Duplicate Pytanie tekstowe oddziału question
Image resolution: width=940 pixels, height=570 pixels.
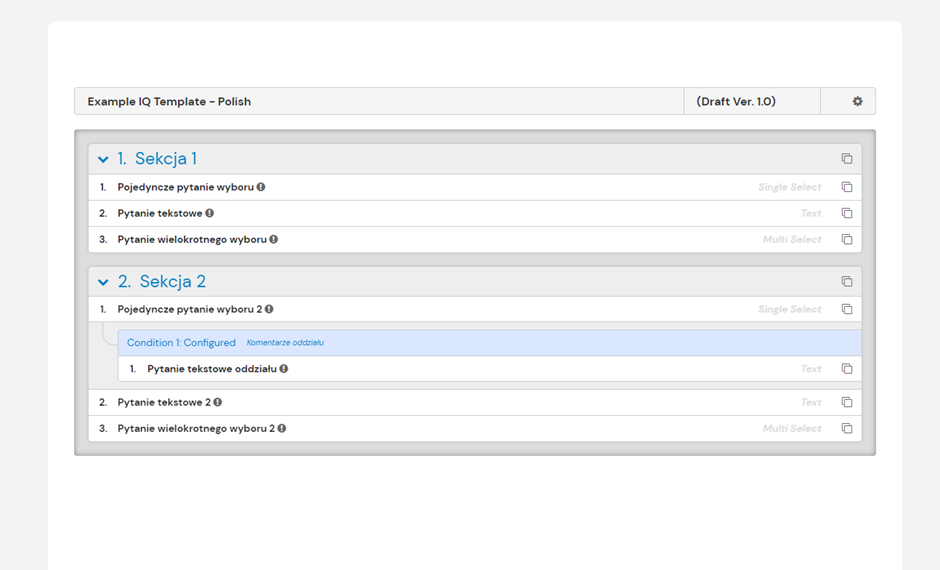click(x=847, y=369)
